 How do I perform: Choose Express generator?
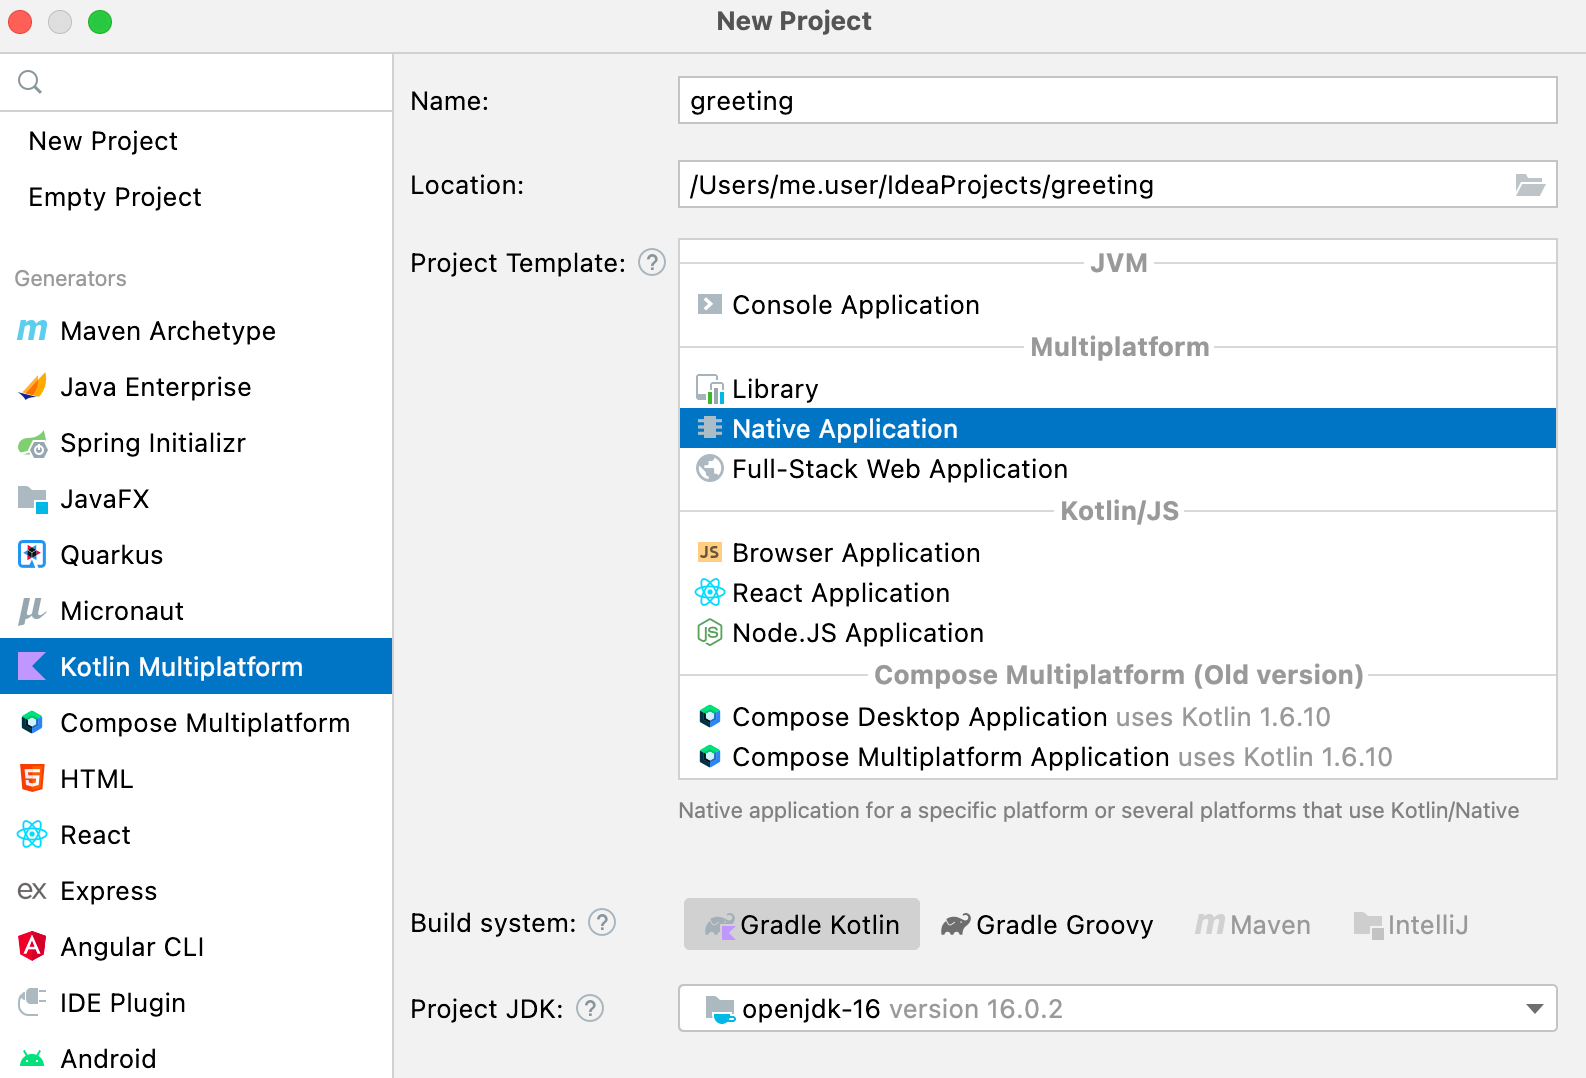(196, 890)
